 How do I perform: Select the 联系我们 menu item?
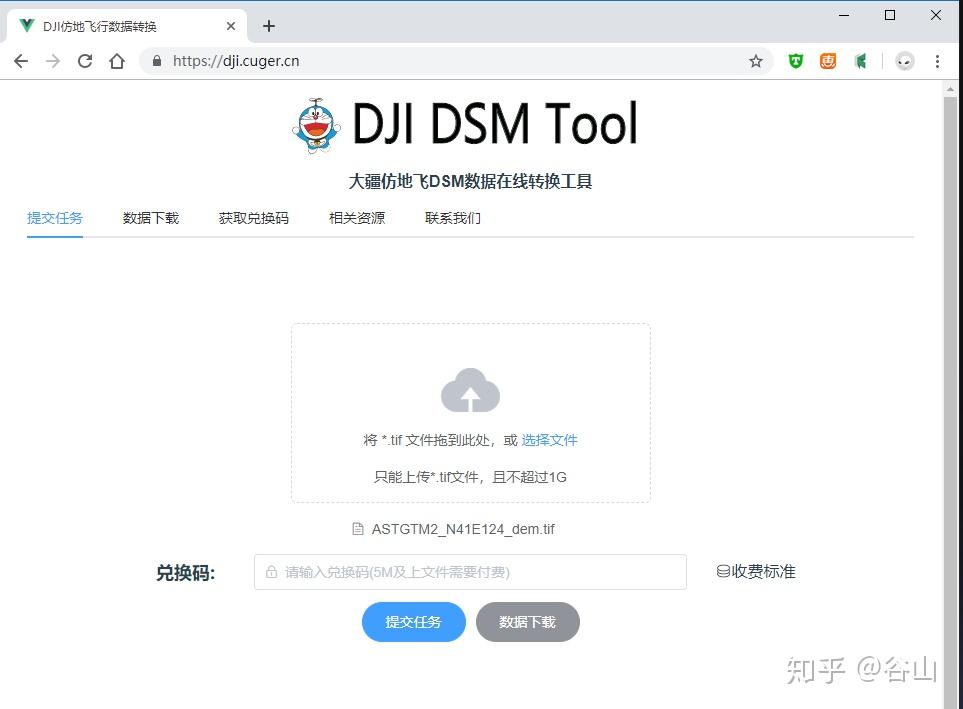[451, 217]
